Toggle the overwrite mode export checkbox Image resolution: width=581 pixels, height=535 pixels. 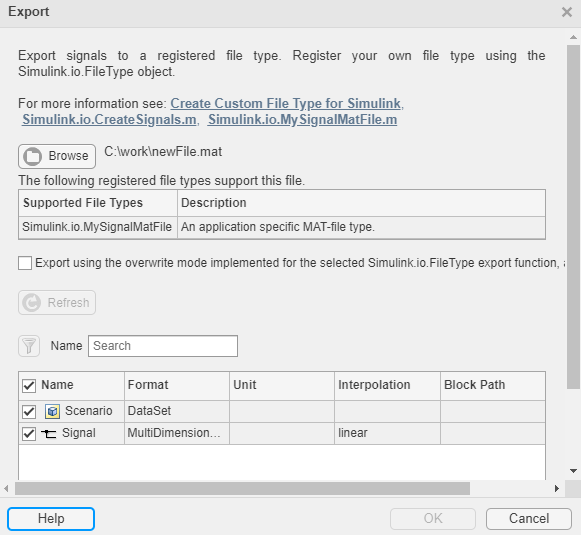25,263
